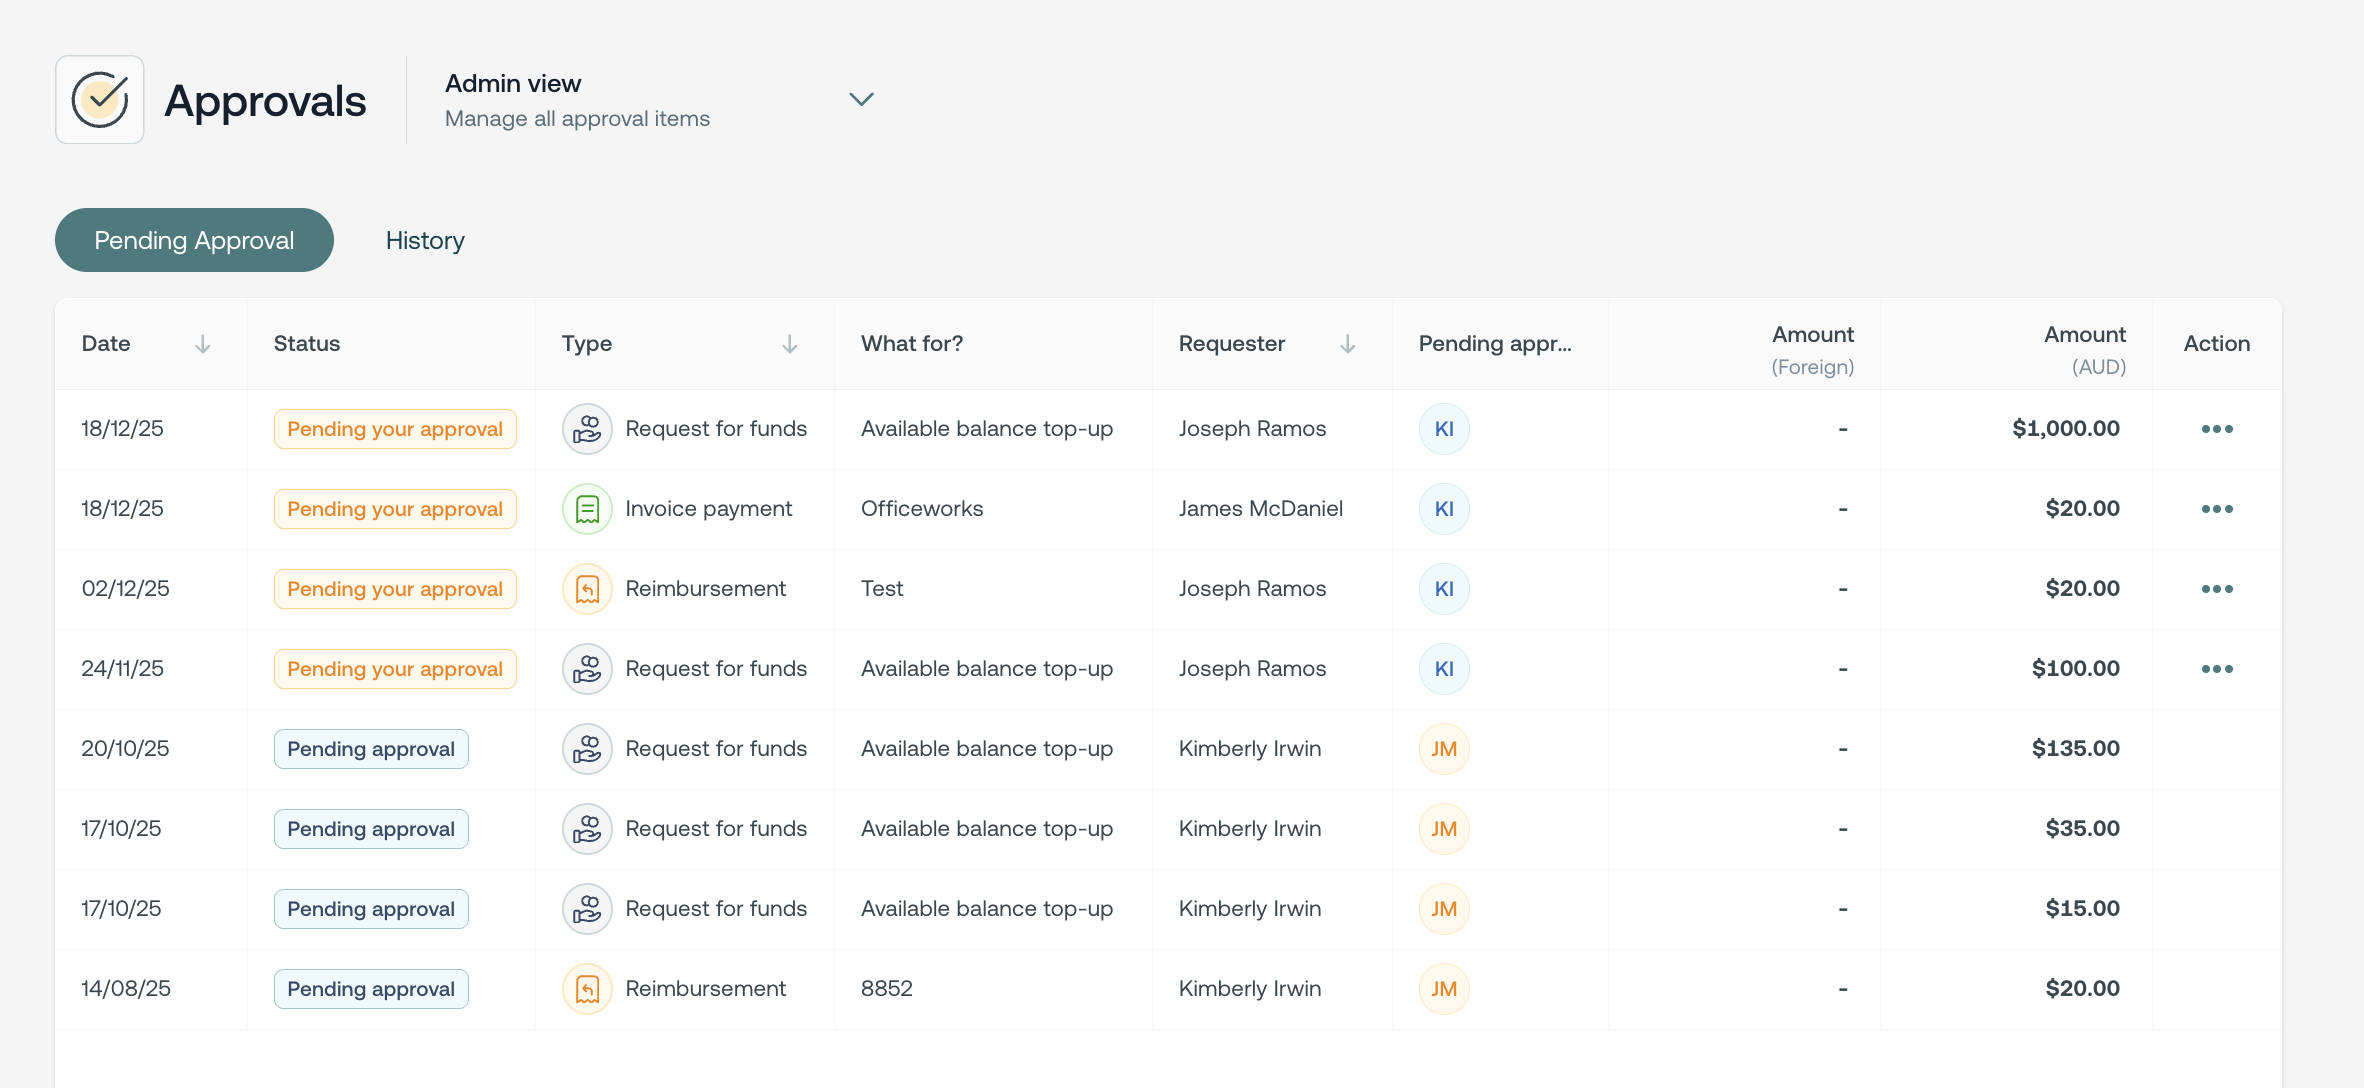Click Pending your approval badge for Officeworks
2364x1088 pixels.
(x=395, y=509)
